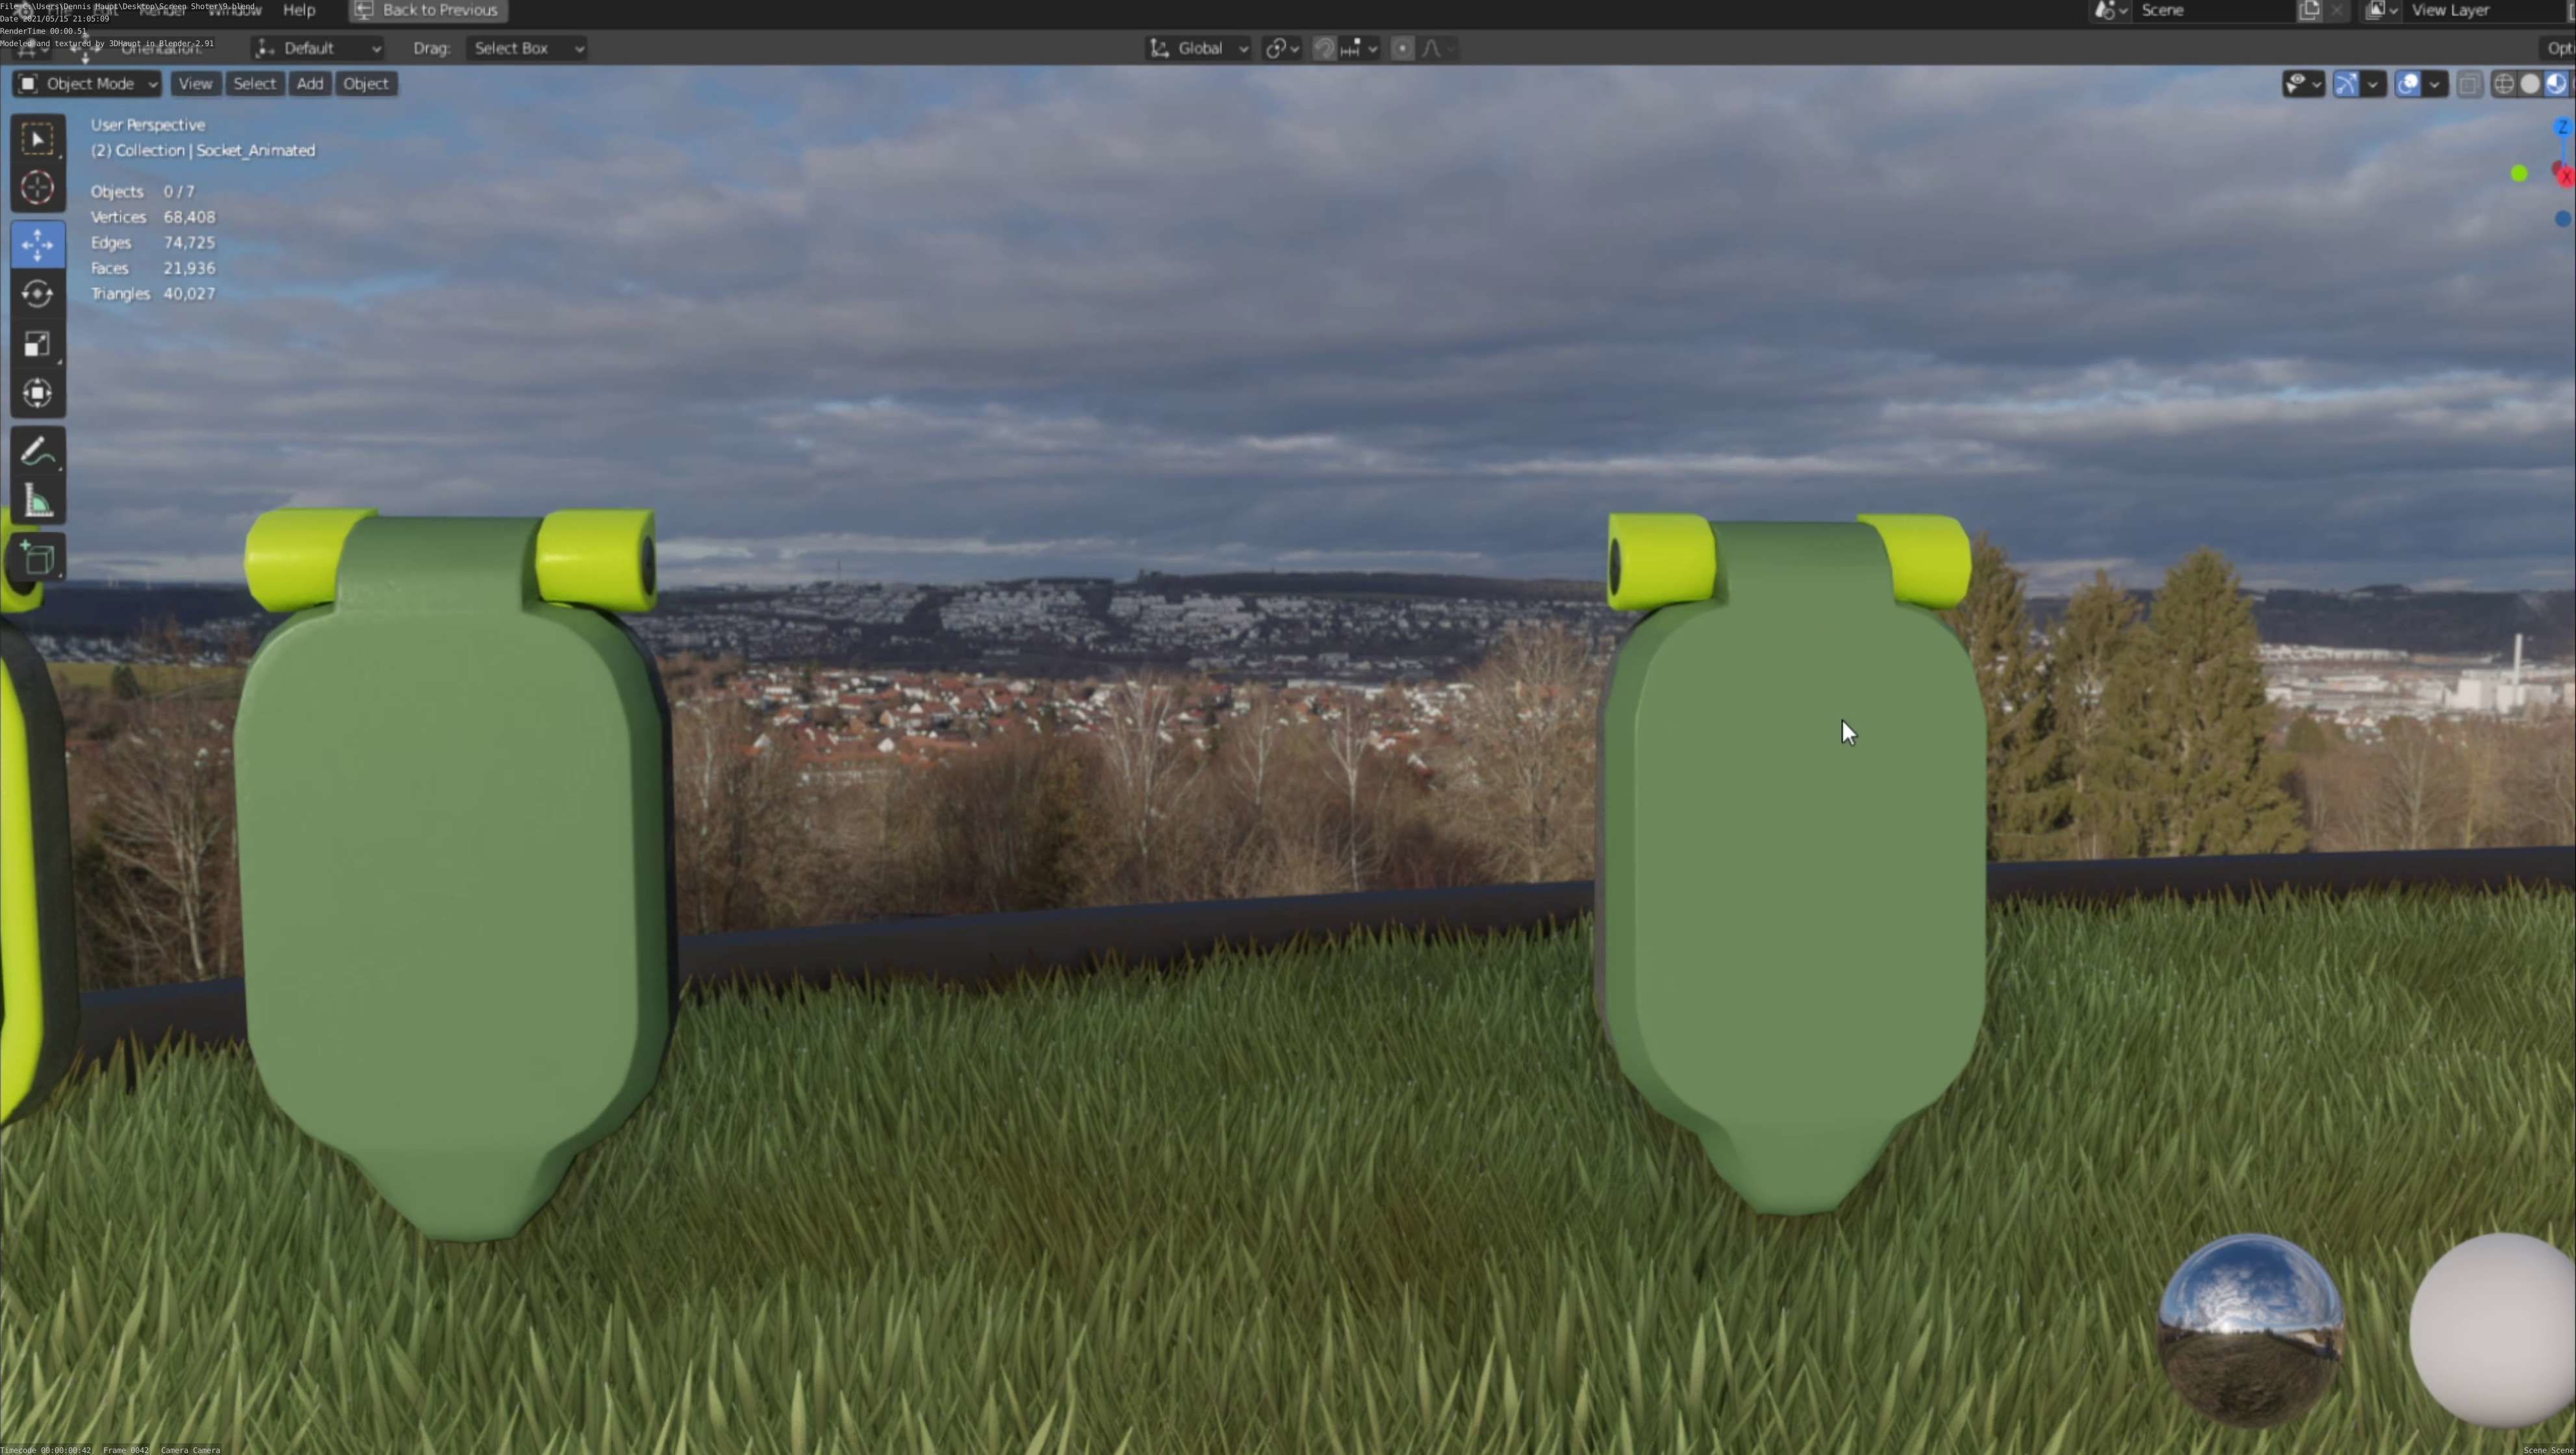
Task: Open the view layer browse icon
Action: pos(2382,10)
